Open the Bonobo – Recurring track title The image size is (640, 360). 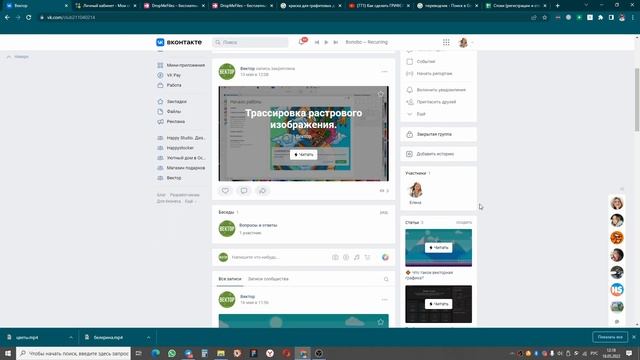pyautogui.click(x=367, y=42)
